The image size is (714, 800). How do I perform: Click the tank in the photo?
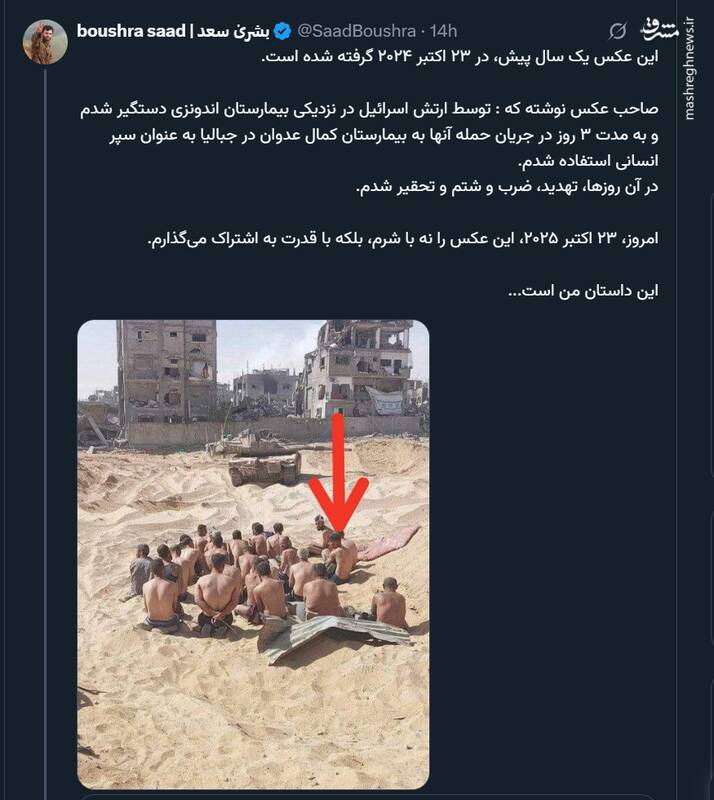click(265, 458)
